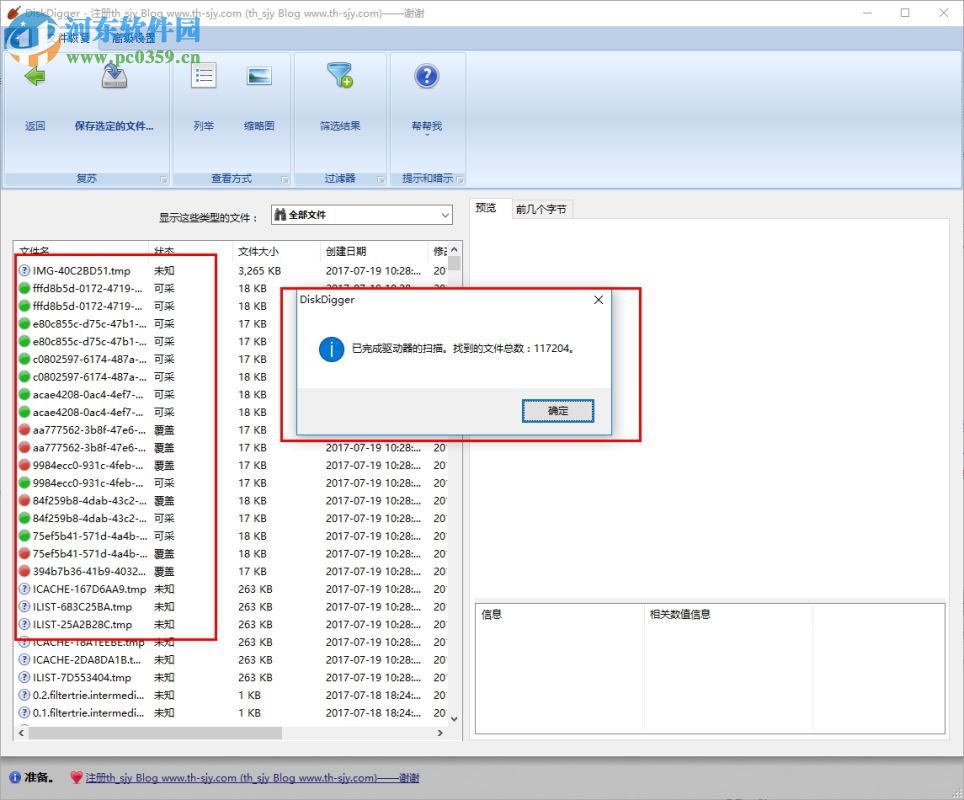Switch to 列举 list view icon
Screen dimensions: 964x800
[x=203, y=75]
